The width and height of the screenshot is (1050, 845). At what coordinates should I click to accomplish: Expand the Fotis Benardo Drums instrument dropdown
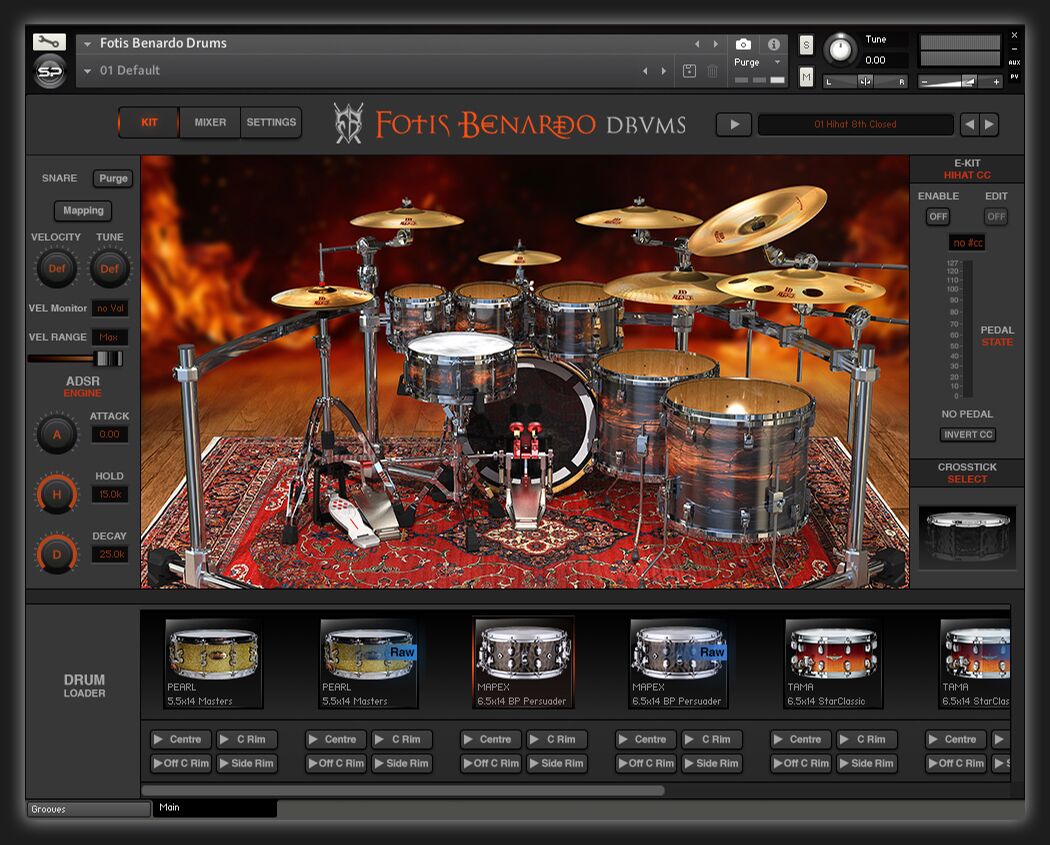(x=88, y=44)
